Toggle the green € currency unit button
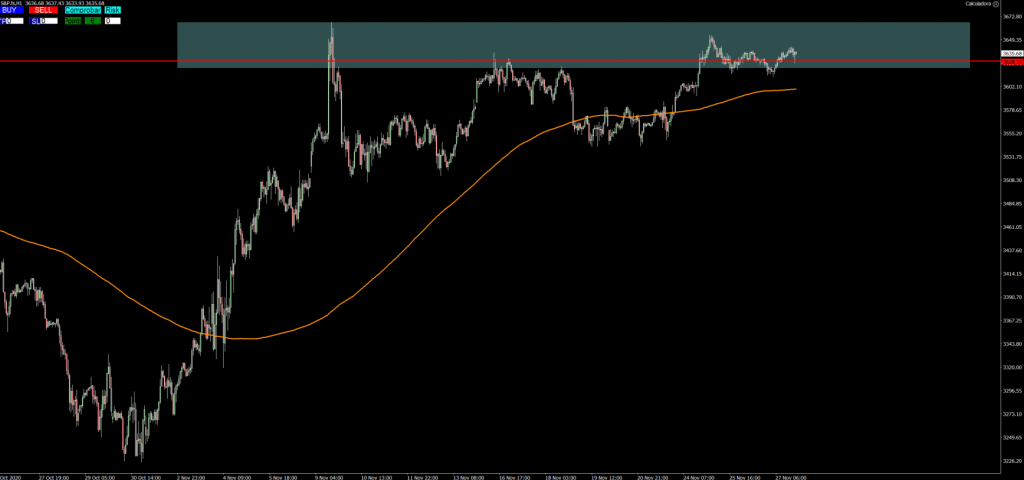Viewport: 1024px width, 480px height. [91, 20]
